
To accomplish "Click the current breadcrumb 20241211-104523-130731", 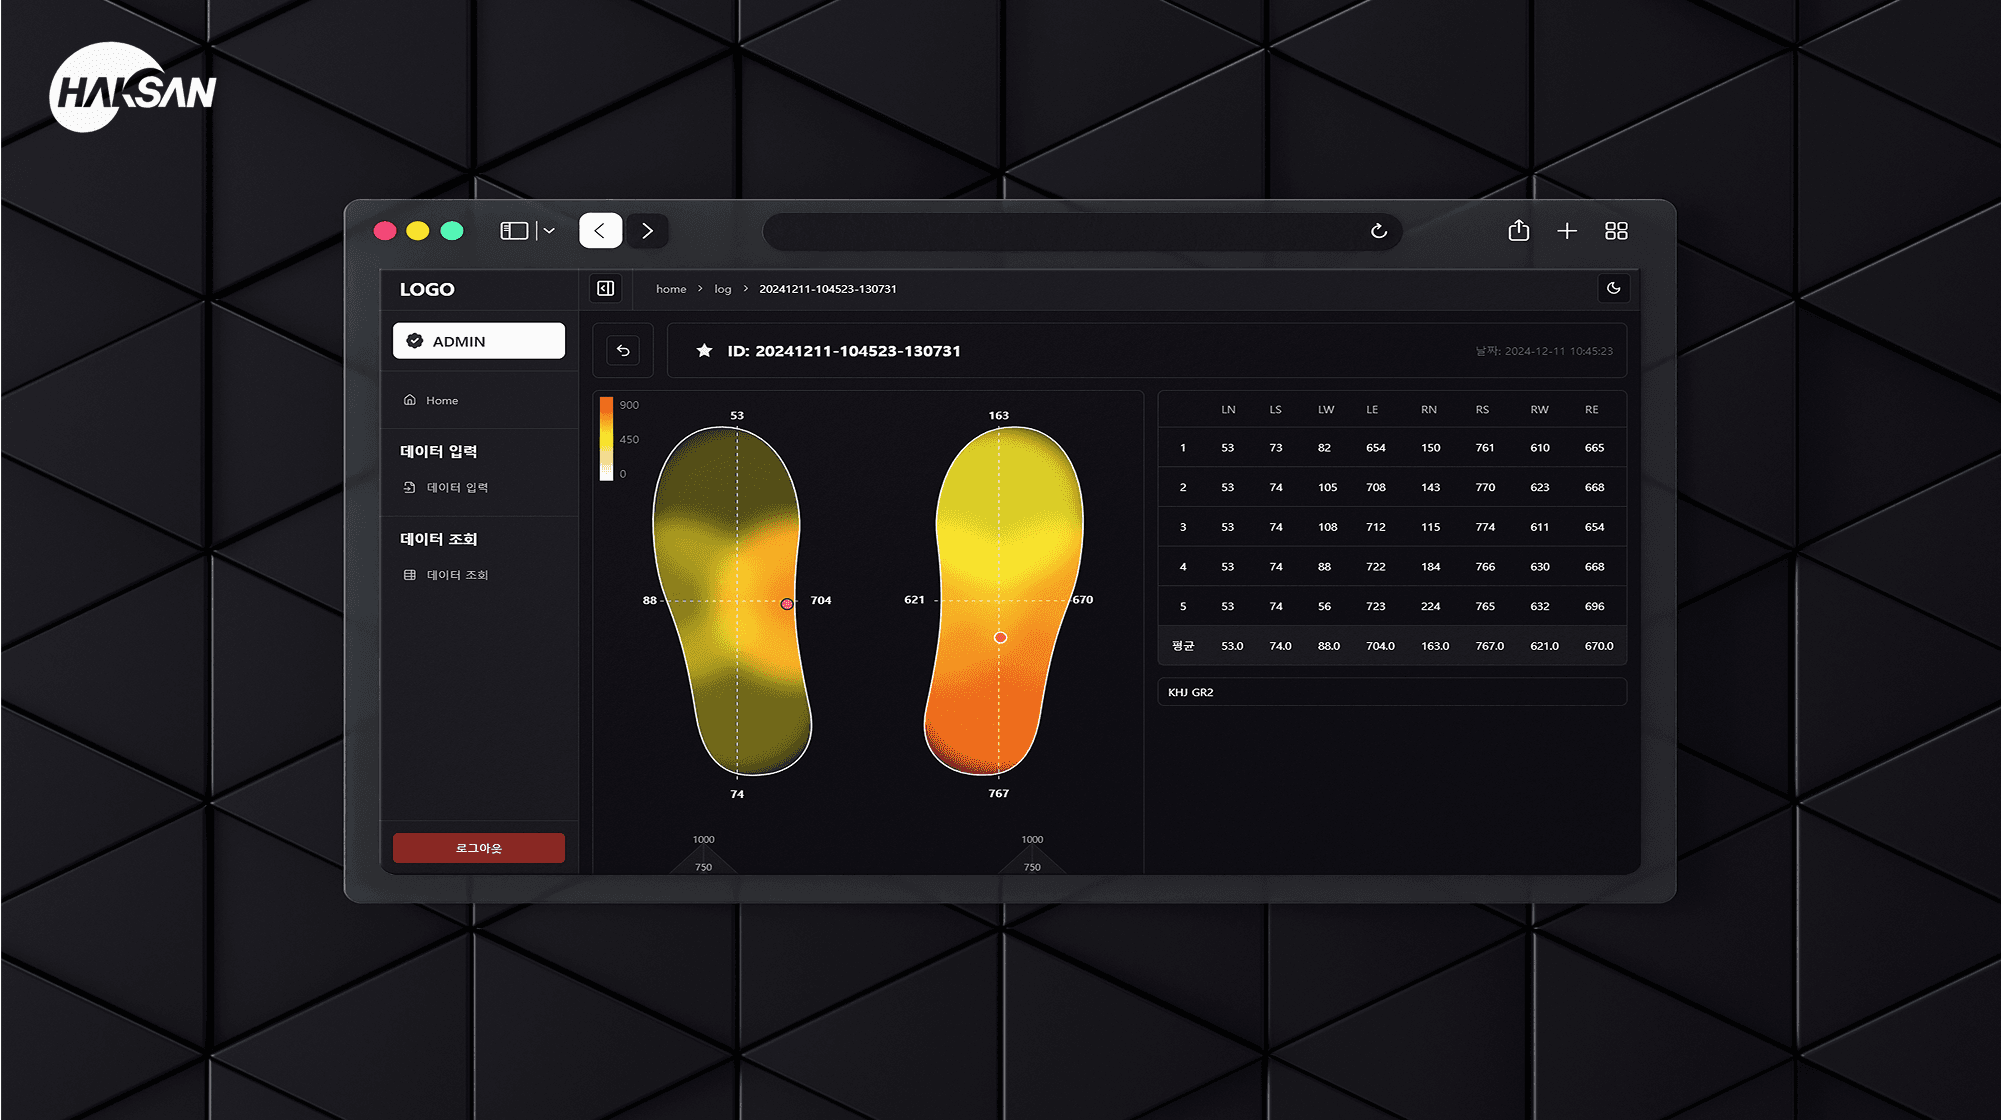I will [x=828, y=289].
